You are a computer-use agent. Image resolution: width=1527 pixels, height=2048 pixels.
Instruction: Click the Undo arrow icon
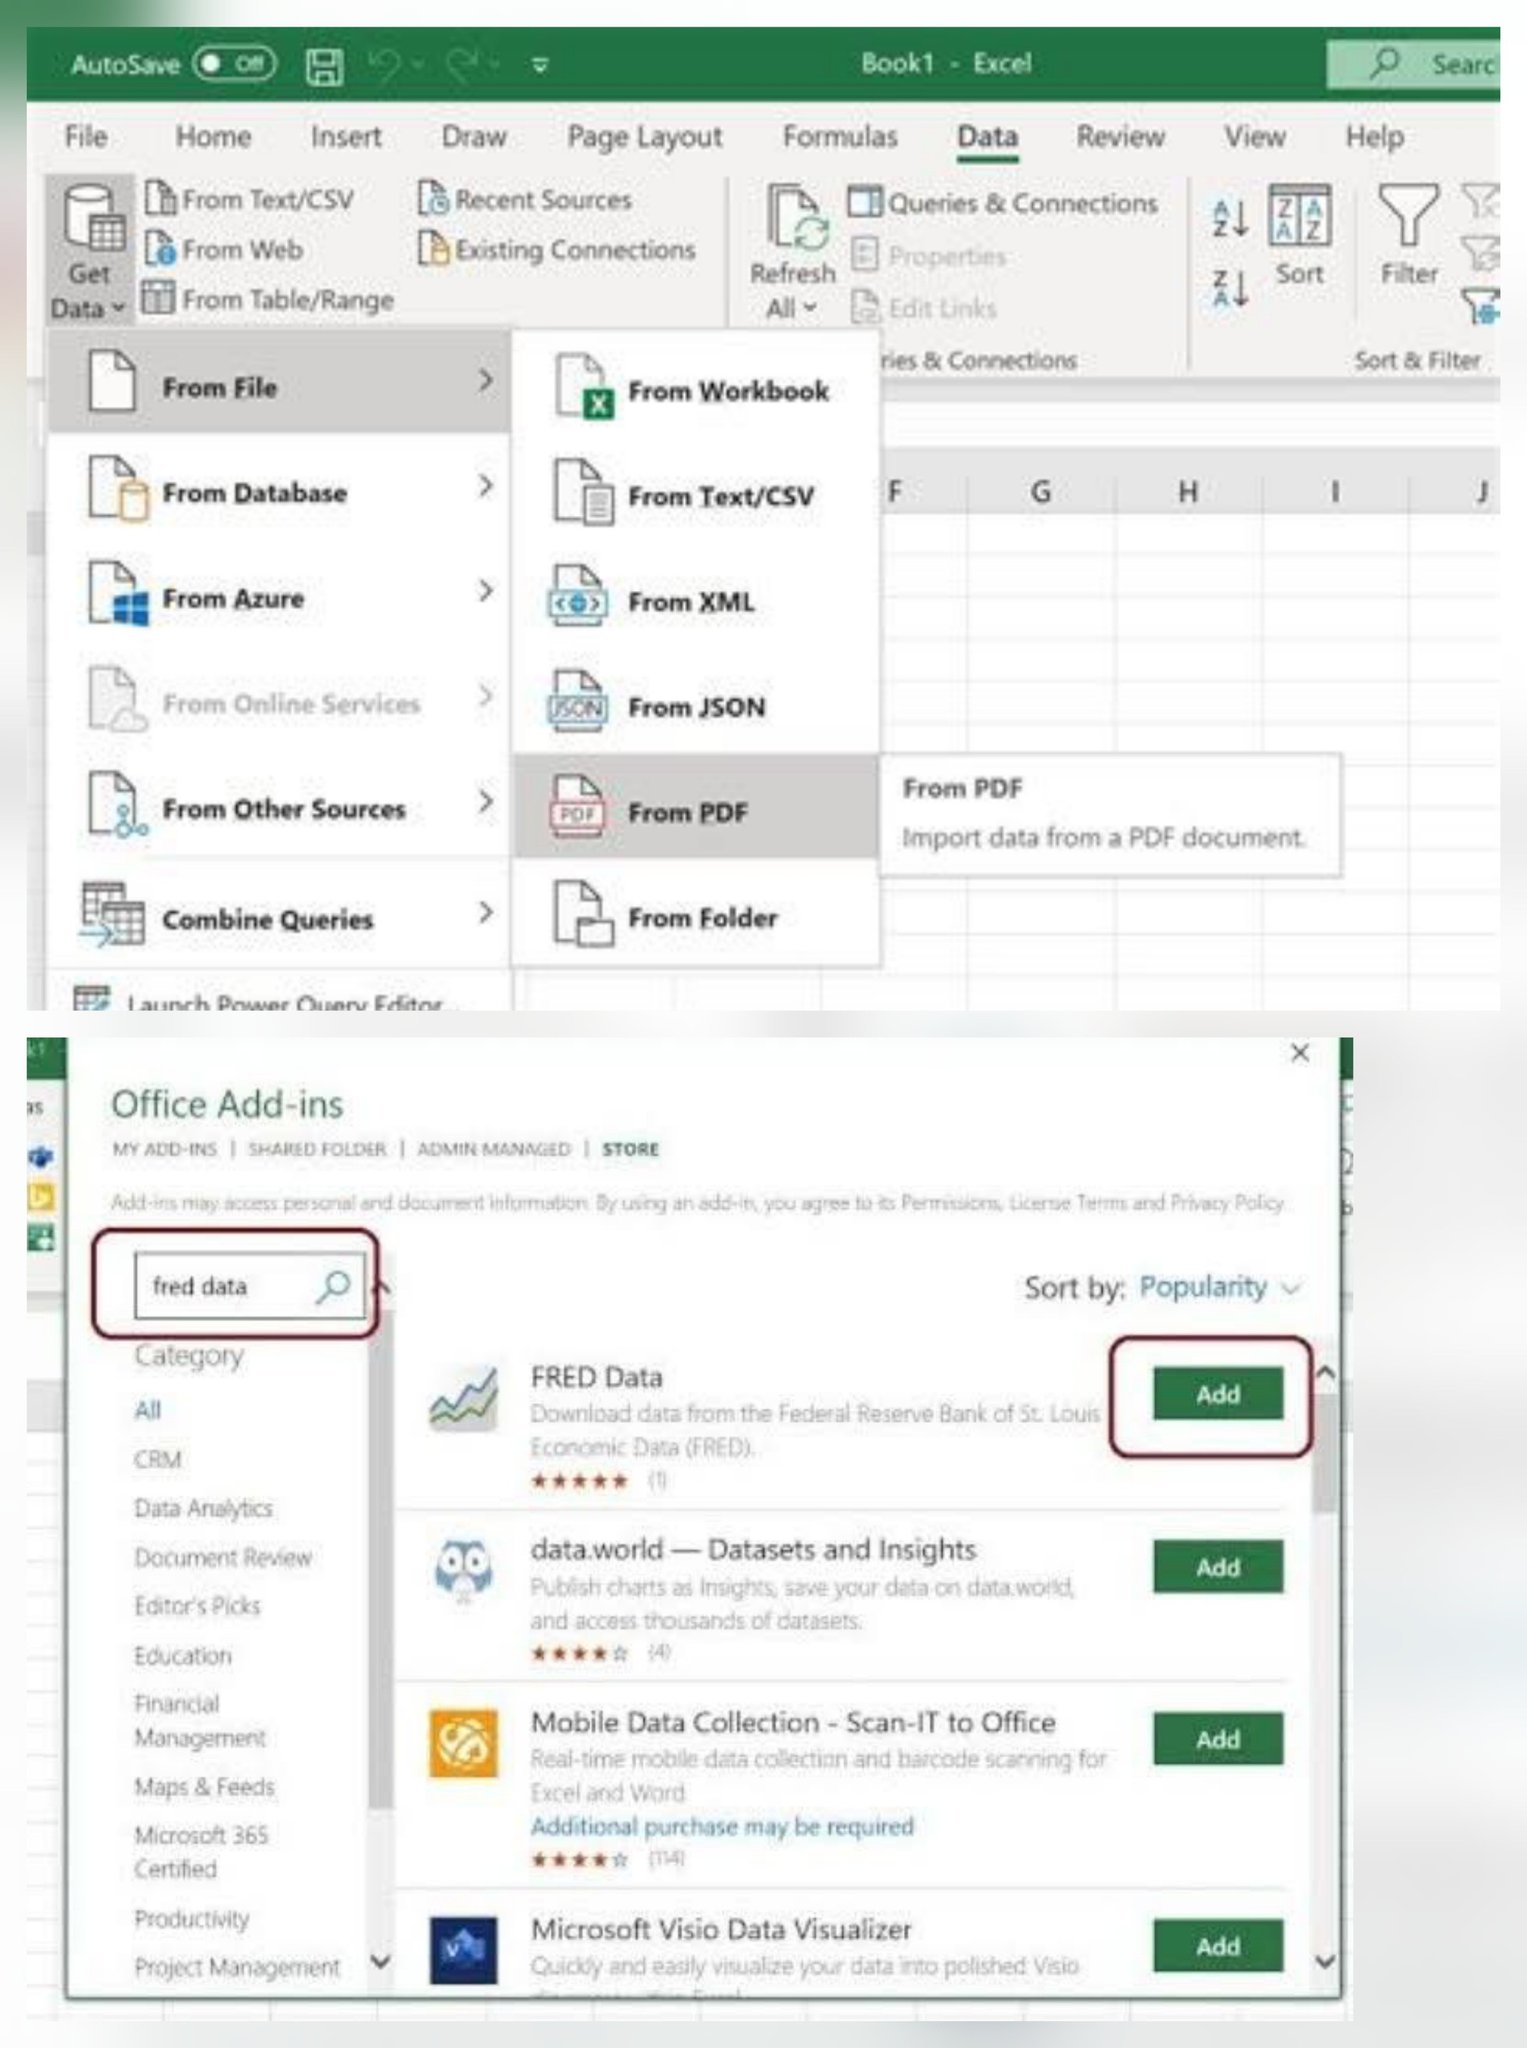[x=383, y=65]
